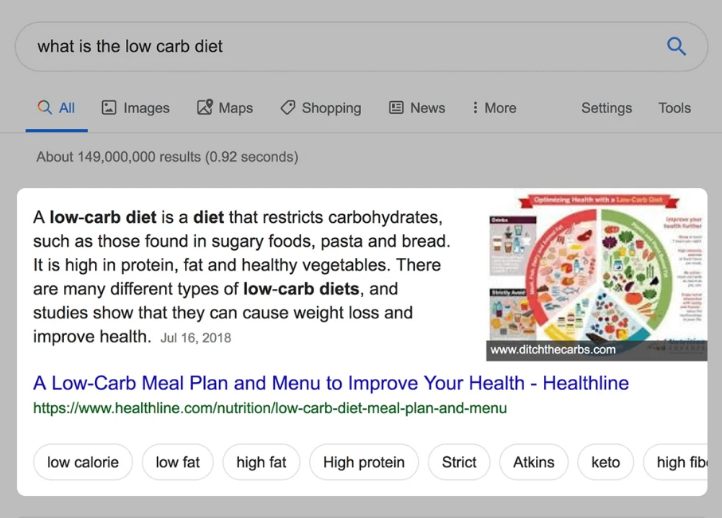This screenshot has width=722, height=518.
Task: Select the "low calorie" suggestion chip
Action: 83,462
